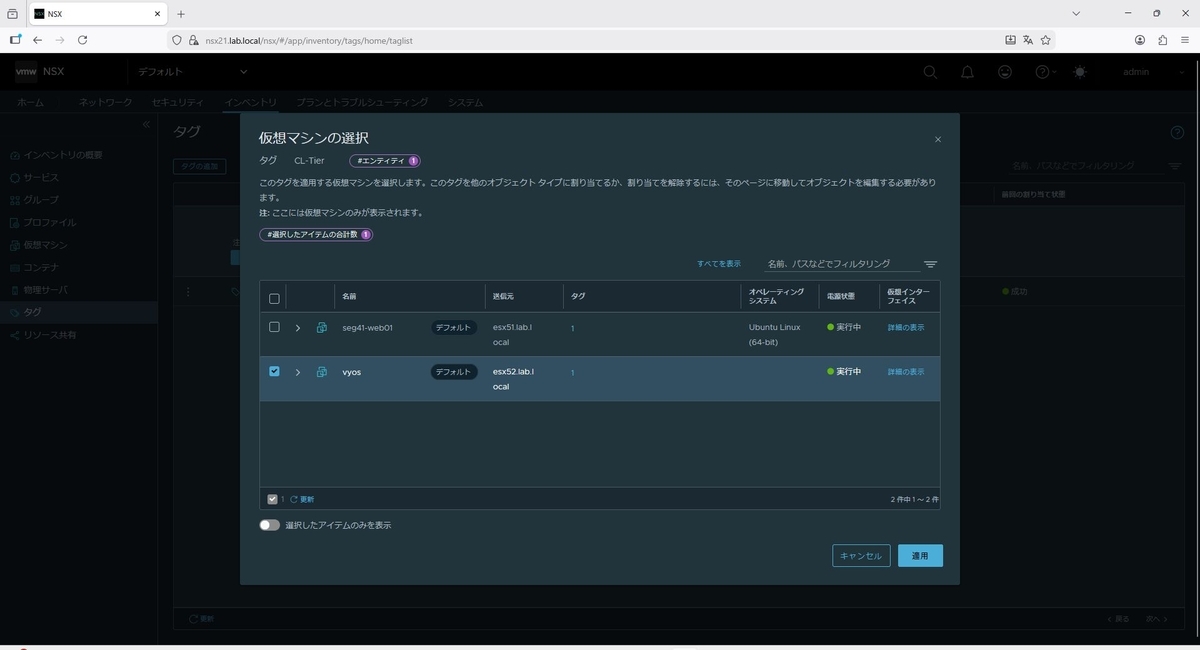Collapse the sidebar with the double-chevron icon
This screenshot has height=650, width=1200.
(146, 124)
